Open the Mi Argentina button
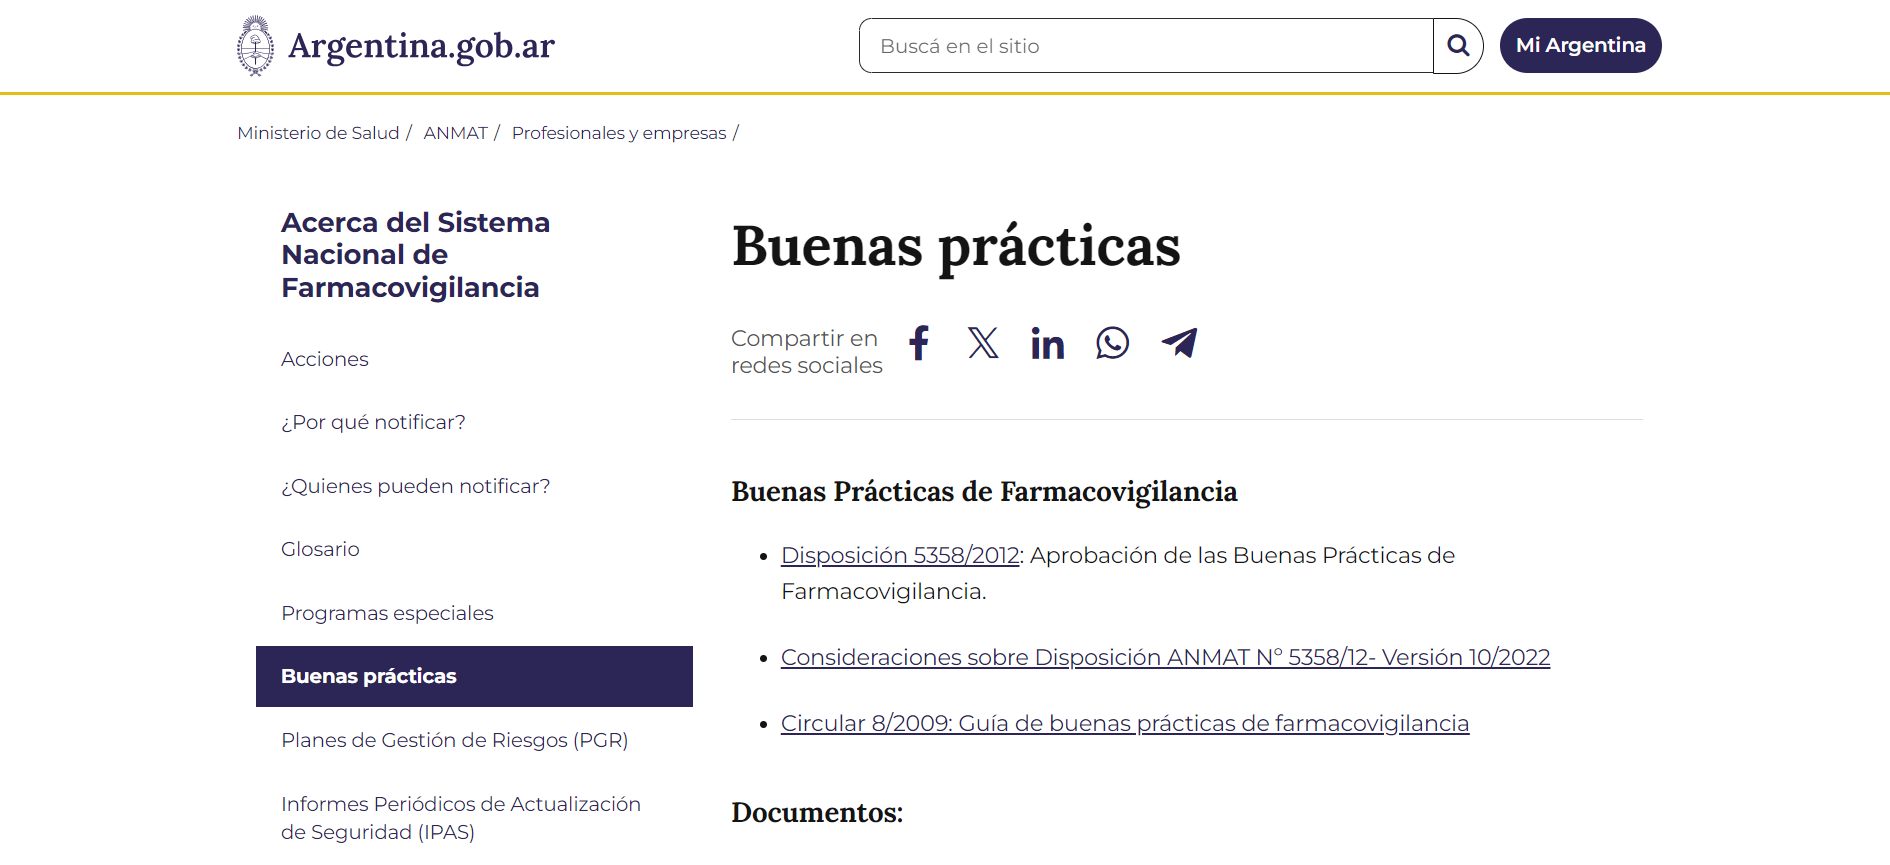Screen dimensions: 1890x865 click(1580, 46)
